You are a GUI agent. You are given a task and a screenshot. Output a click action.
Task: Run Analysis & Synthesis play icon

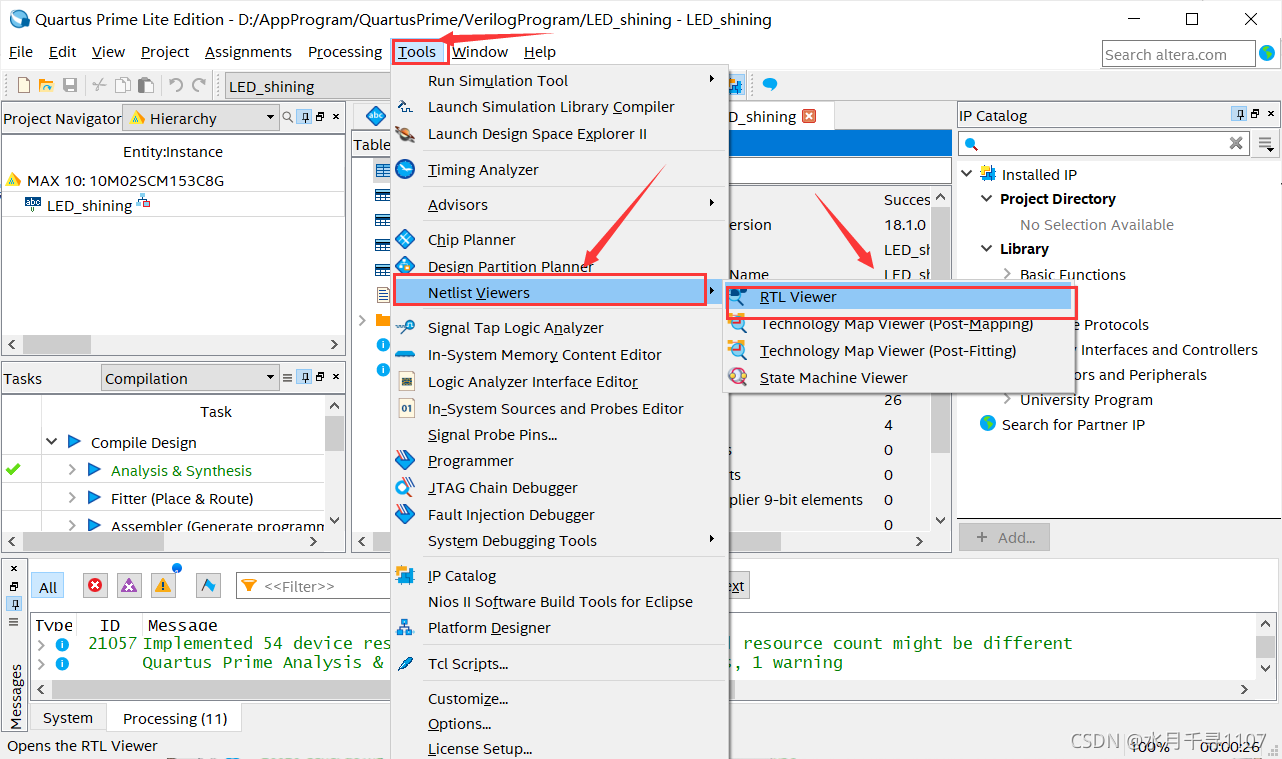click(94, 470)
